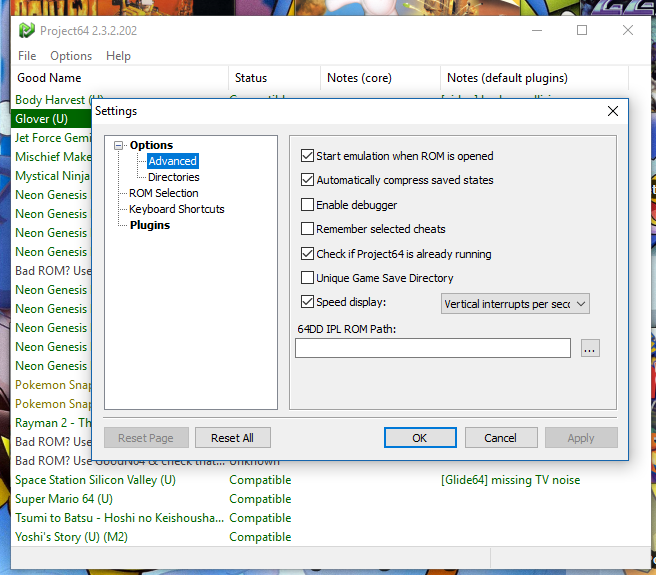The image size is (656, 575).
Task: Go to ROM Selection settings
Action: (164, 193)
